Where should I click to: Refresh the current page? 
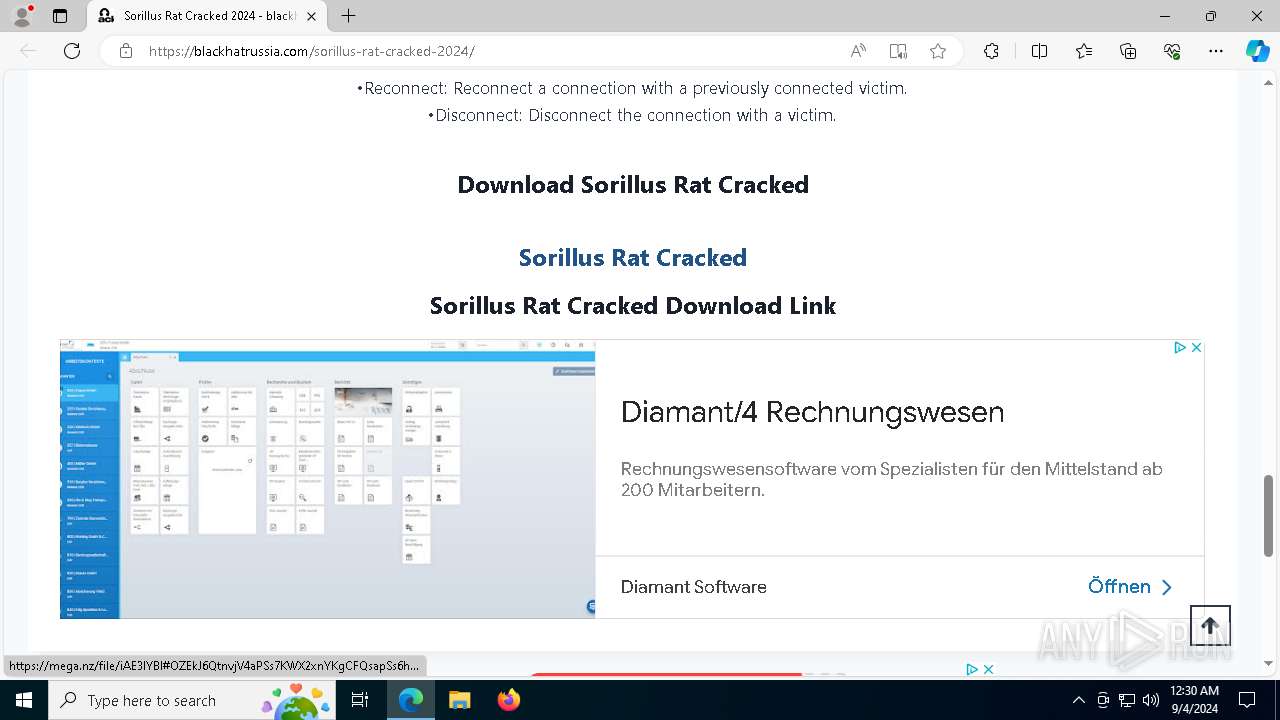point(72,51)
